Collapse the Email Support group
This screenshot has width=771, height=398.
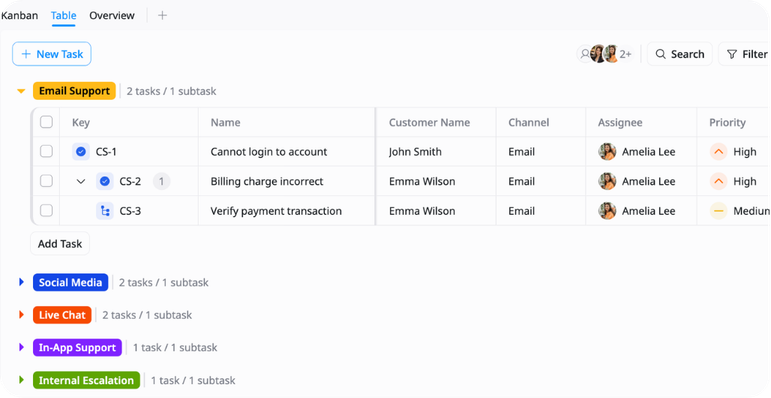[x=21, y=91]
